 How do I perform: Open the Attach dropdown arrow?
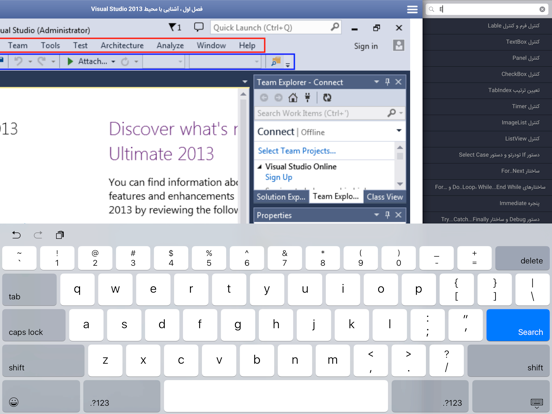coord(113,62)
